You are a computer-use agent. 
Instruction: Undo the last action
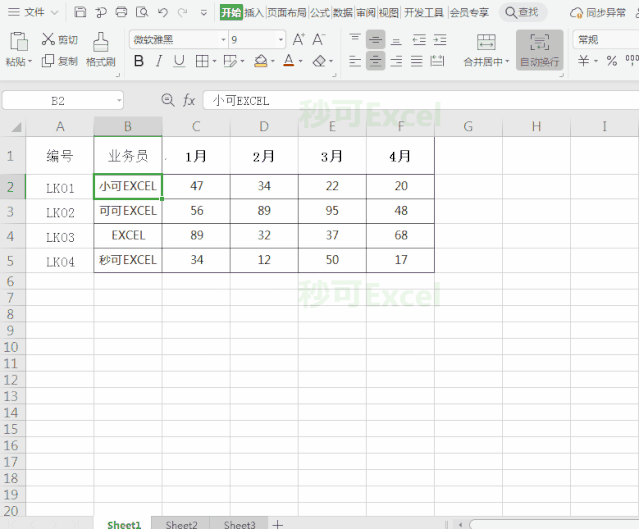pos(163,13)
